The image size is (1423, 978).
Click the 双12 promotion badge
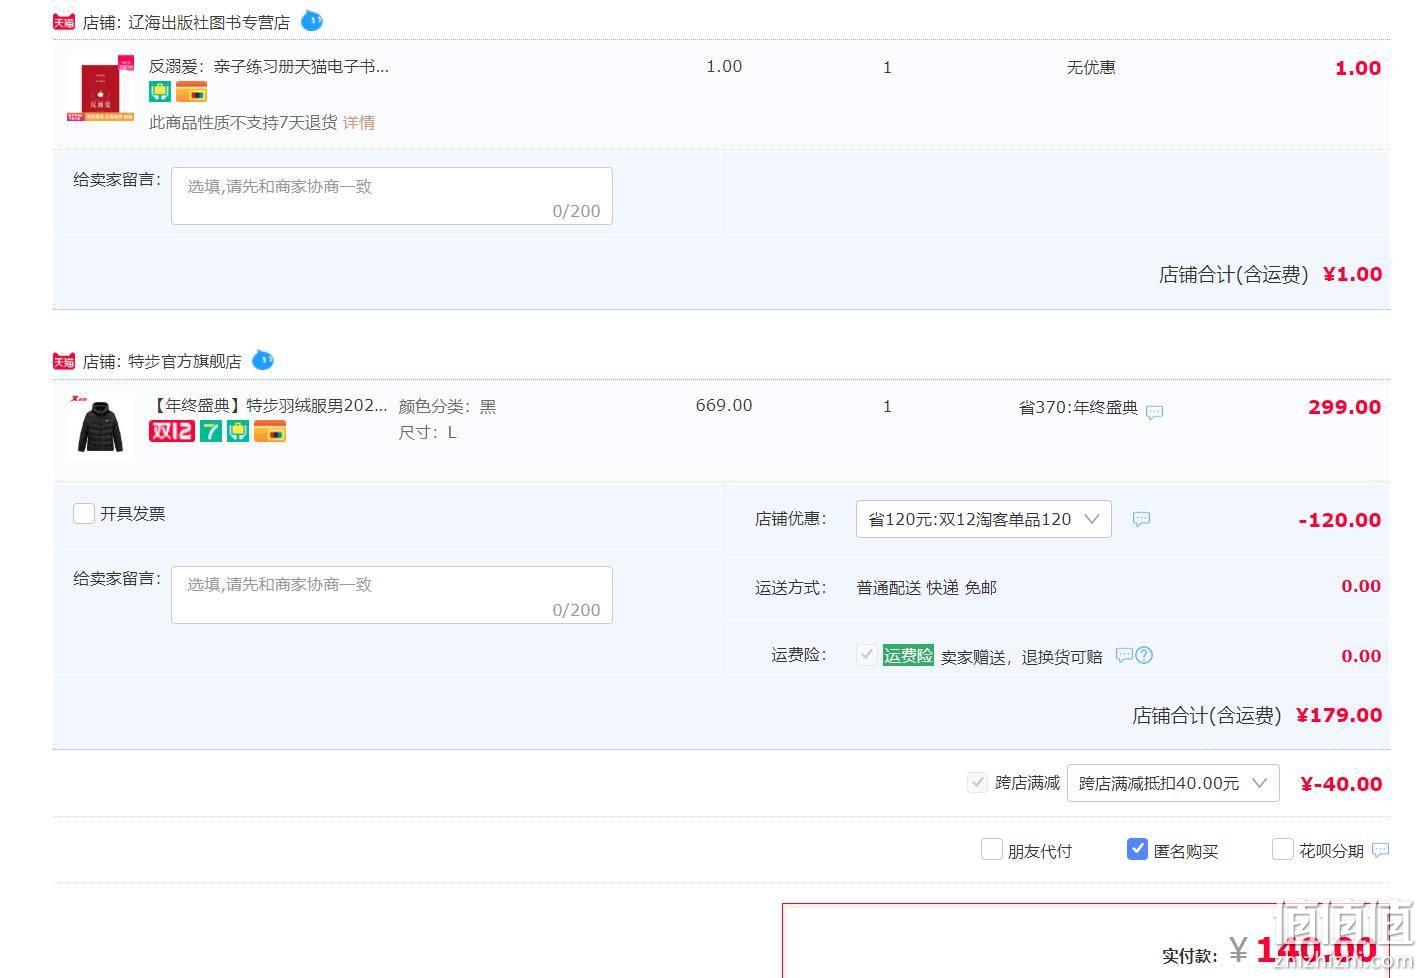click(172, 431)
